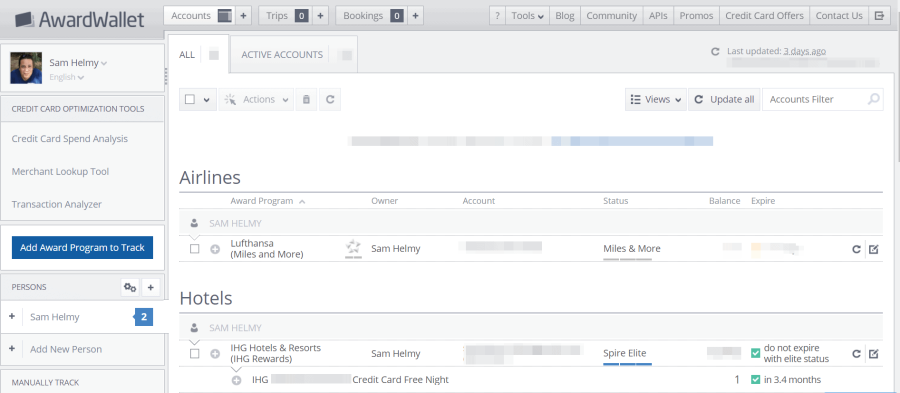Open the Bookings tab
Viewport: 900px width, 393px height.
[372, 16]
